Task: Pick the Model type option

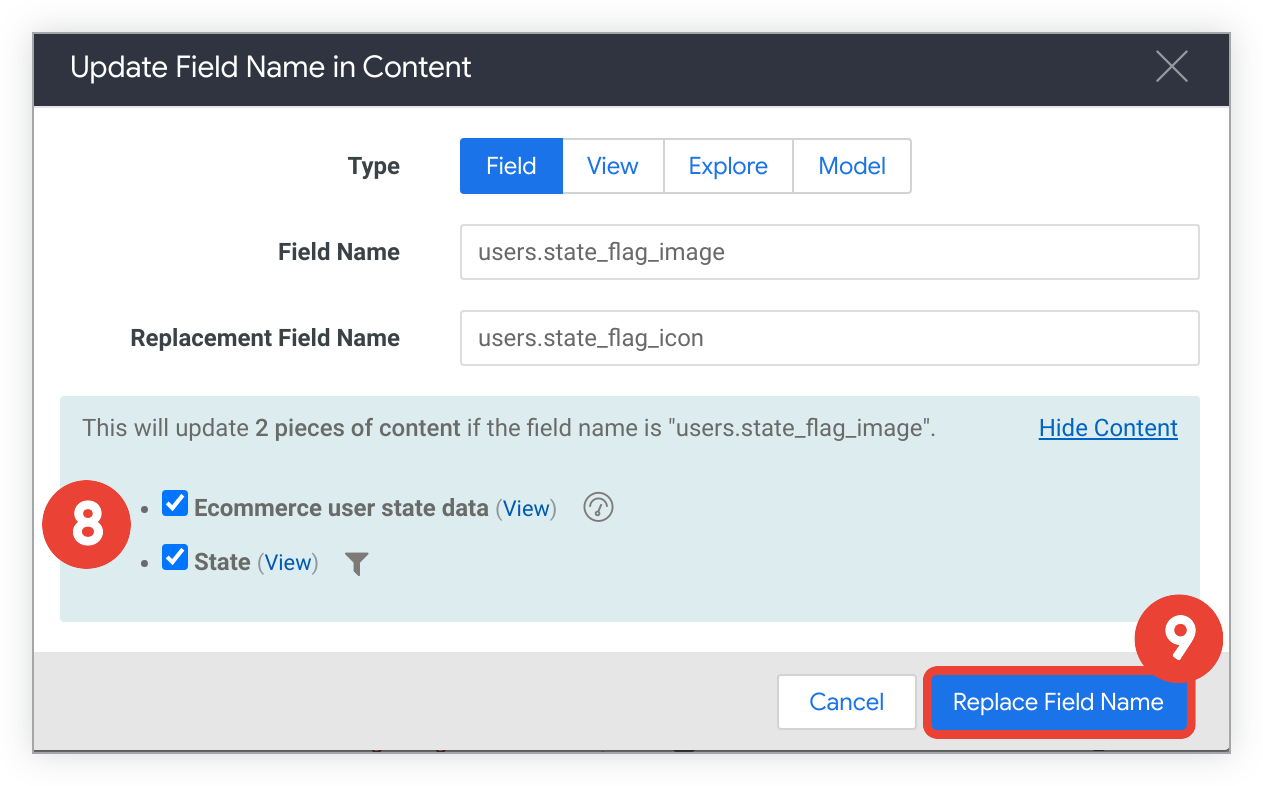Action: pyautogui.click(x=852, y=166)
